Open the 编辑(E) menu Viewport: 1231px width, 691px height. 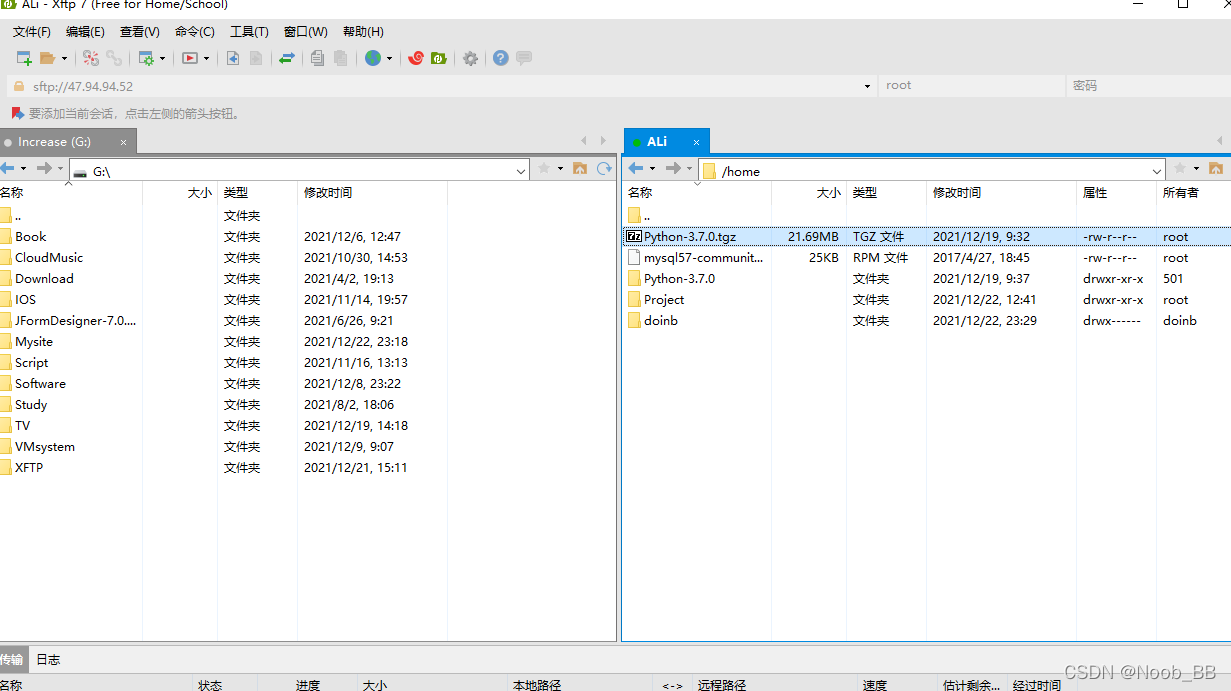pos(85,32)
